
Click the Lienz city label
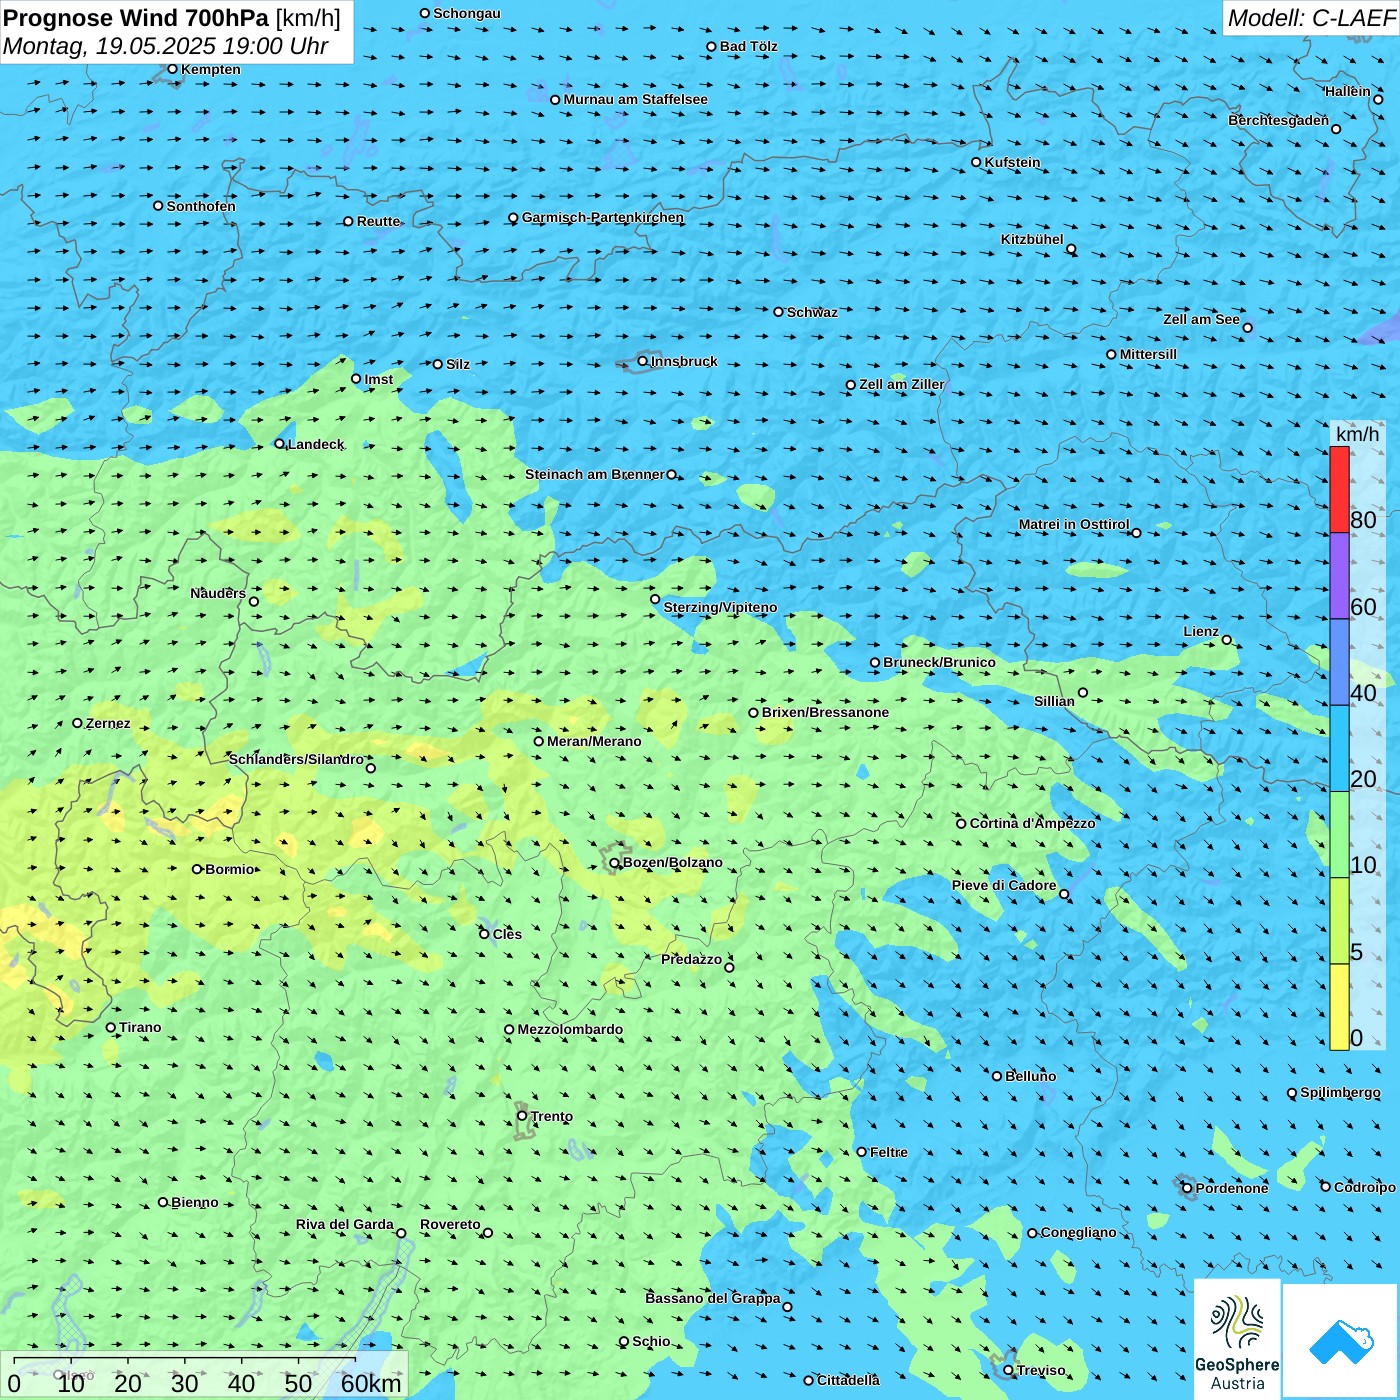1201,631
